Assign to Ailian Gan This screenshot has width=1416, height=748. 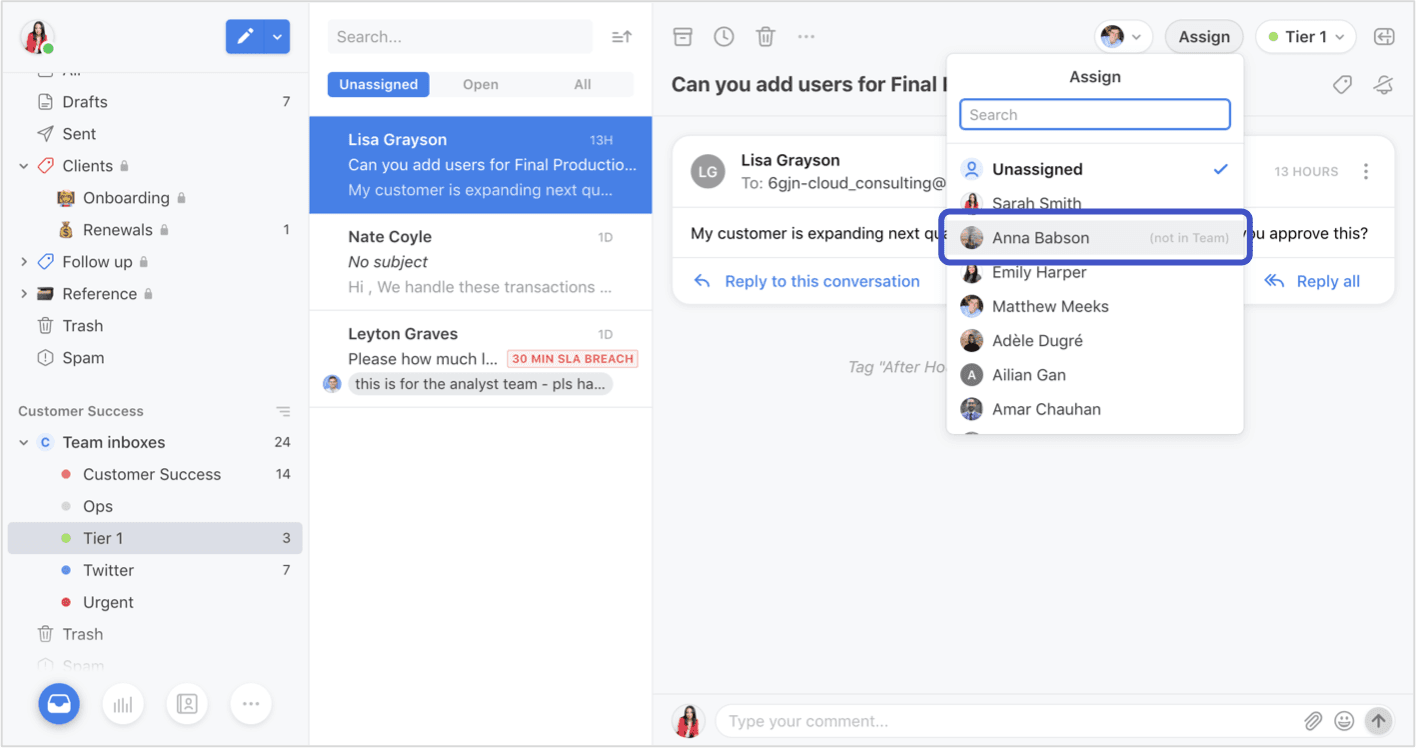pyautogui.click(x=1095, y=375)
